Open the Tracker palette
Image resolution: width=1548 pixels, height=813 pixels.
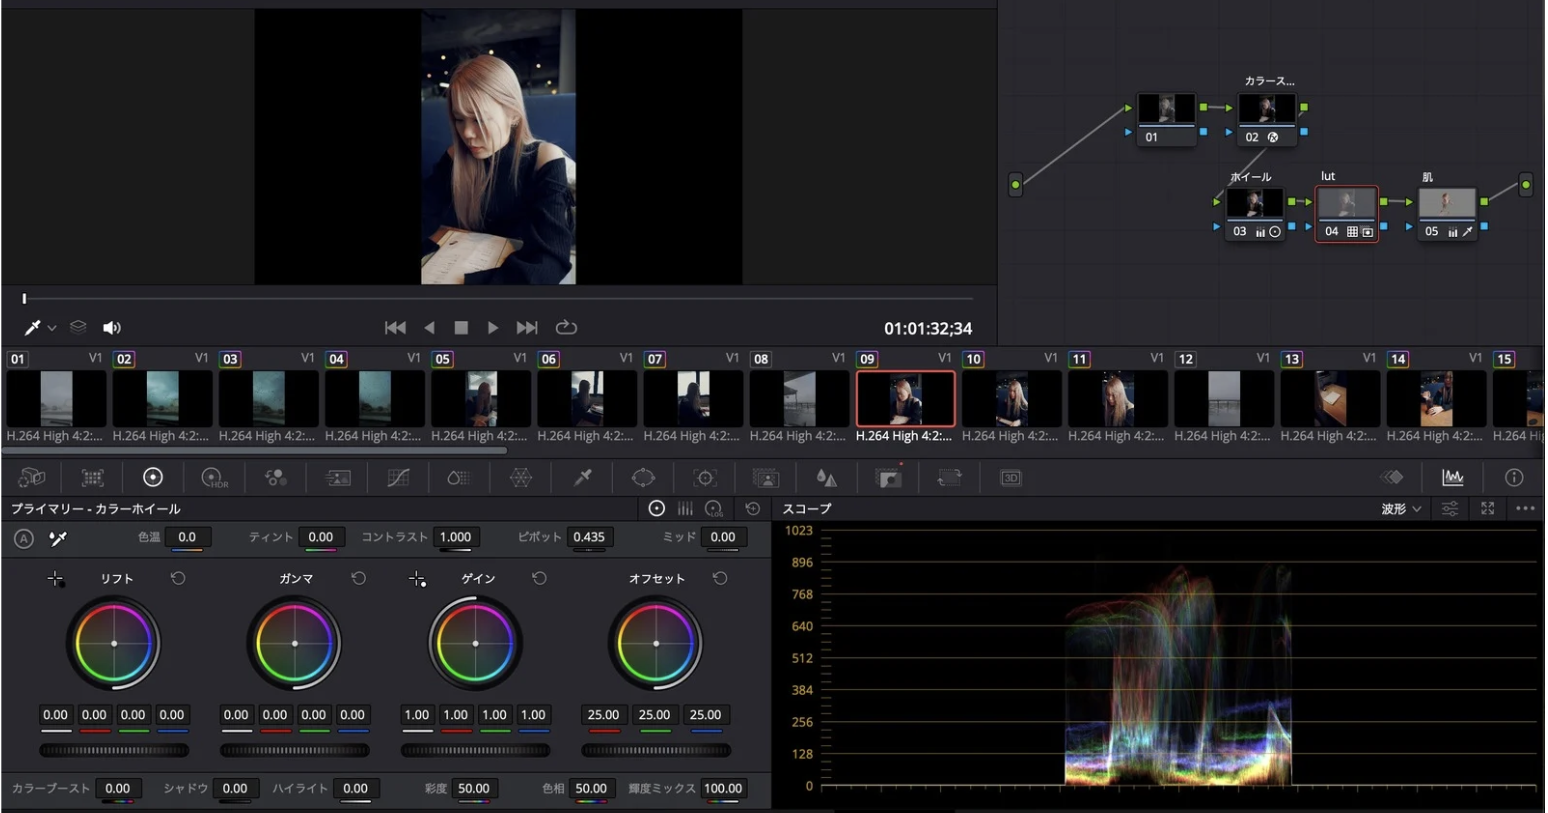pyautogui.click(x=705, y=478)
